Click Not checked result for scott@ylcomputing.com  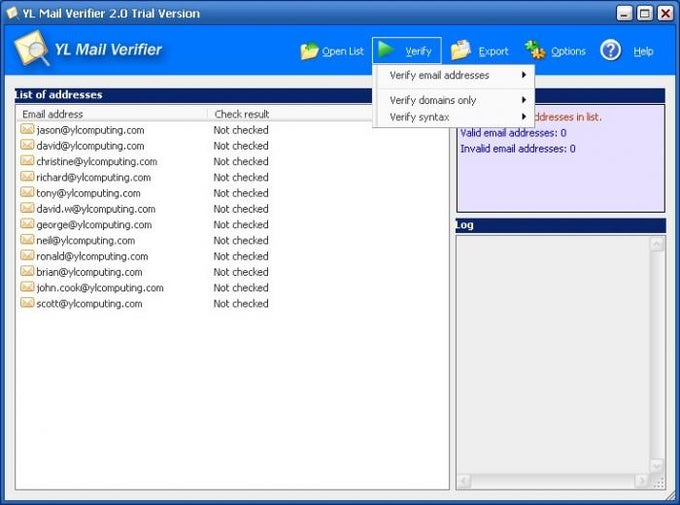click(x=241, y=304)
